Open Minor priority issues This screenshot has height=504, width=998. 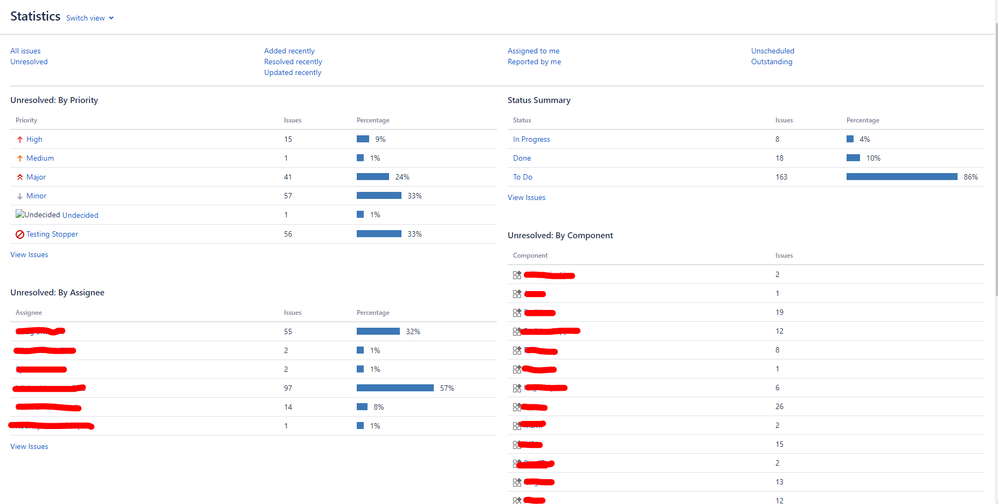(x=36, y=196)
